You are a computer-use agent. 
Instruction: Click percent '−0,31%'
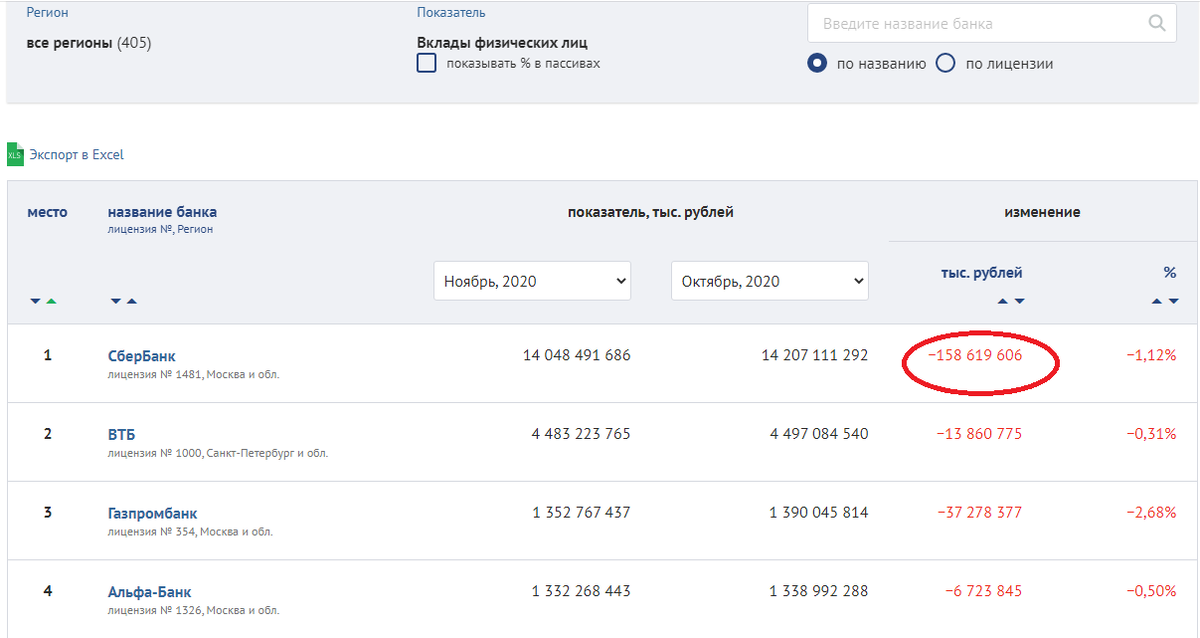pos(1151,434)
